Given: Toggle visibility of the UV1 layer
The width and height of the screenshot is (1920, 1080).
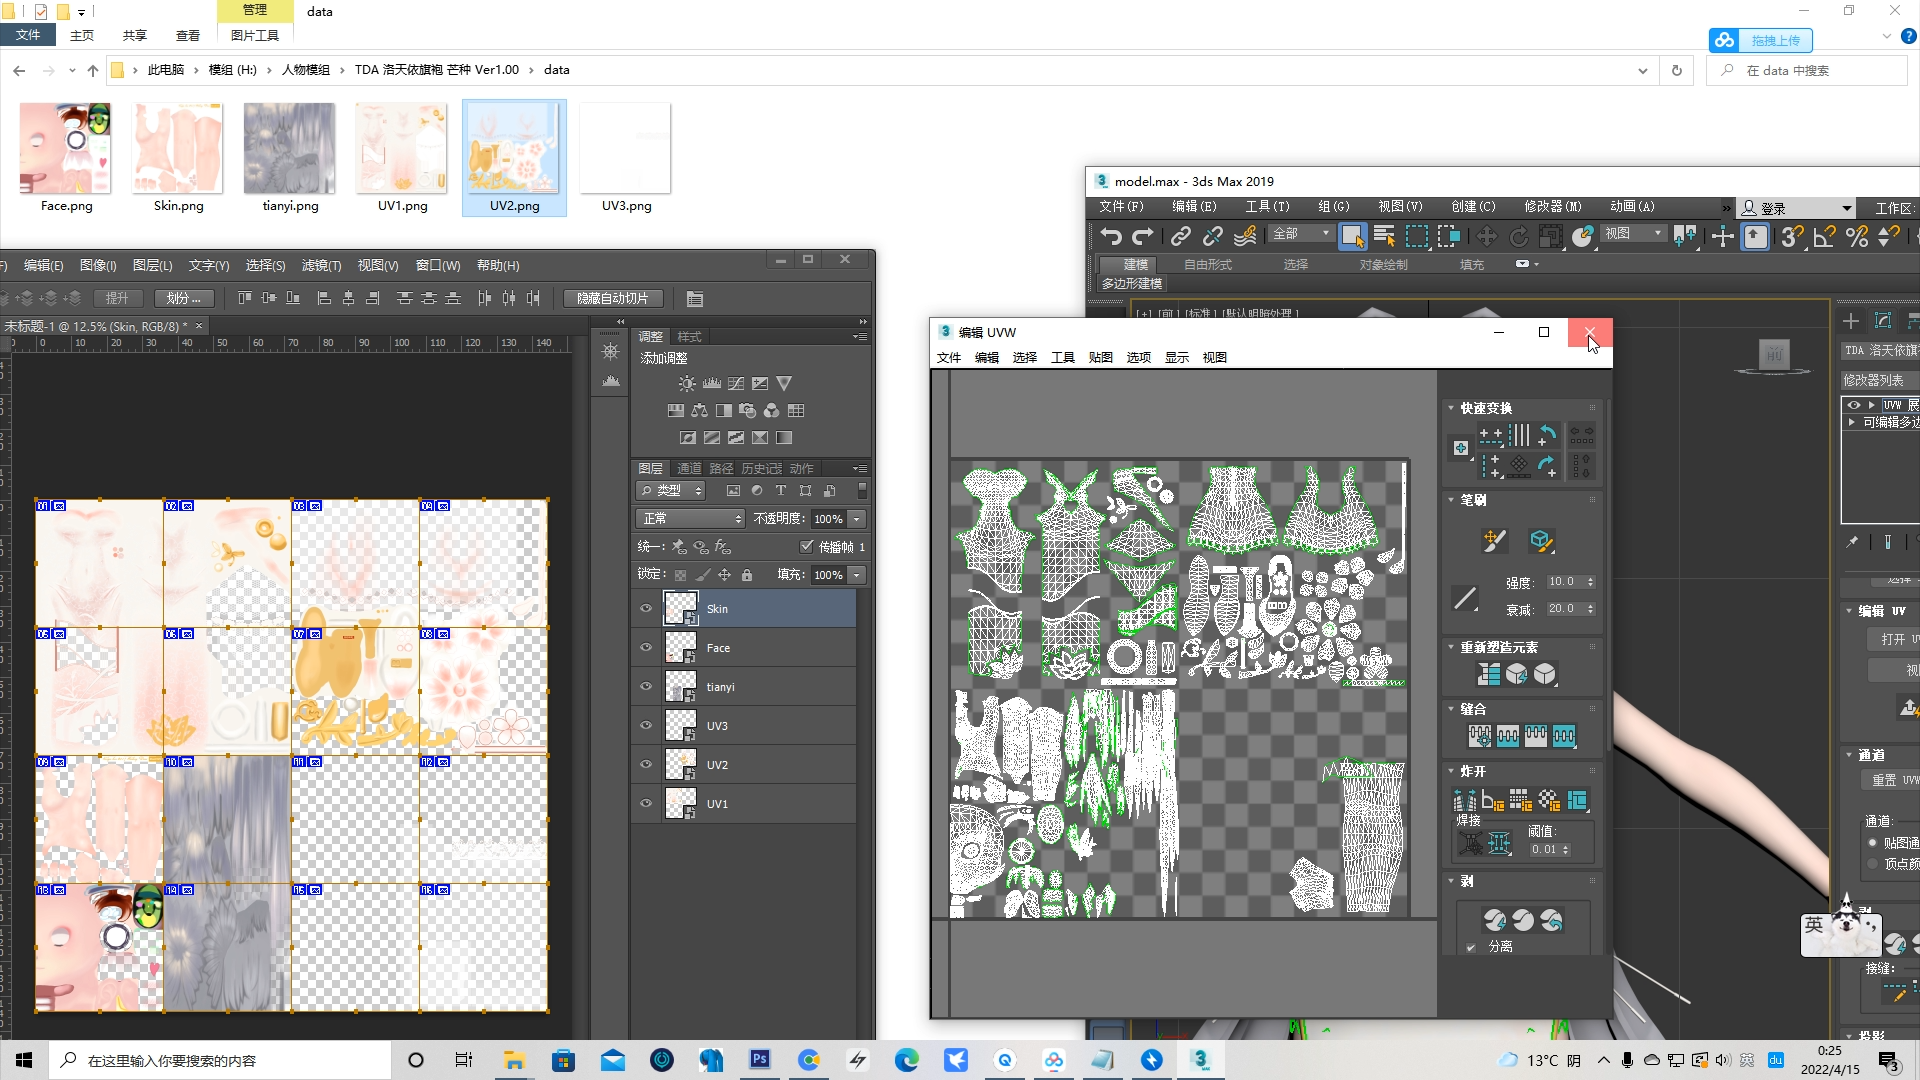Looking at the screenshot, I should pos(645,803).
